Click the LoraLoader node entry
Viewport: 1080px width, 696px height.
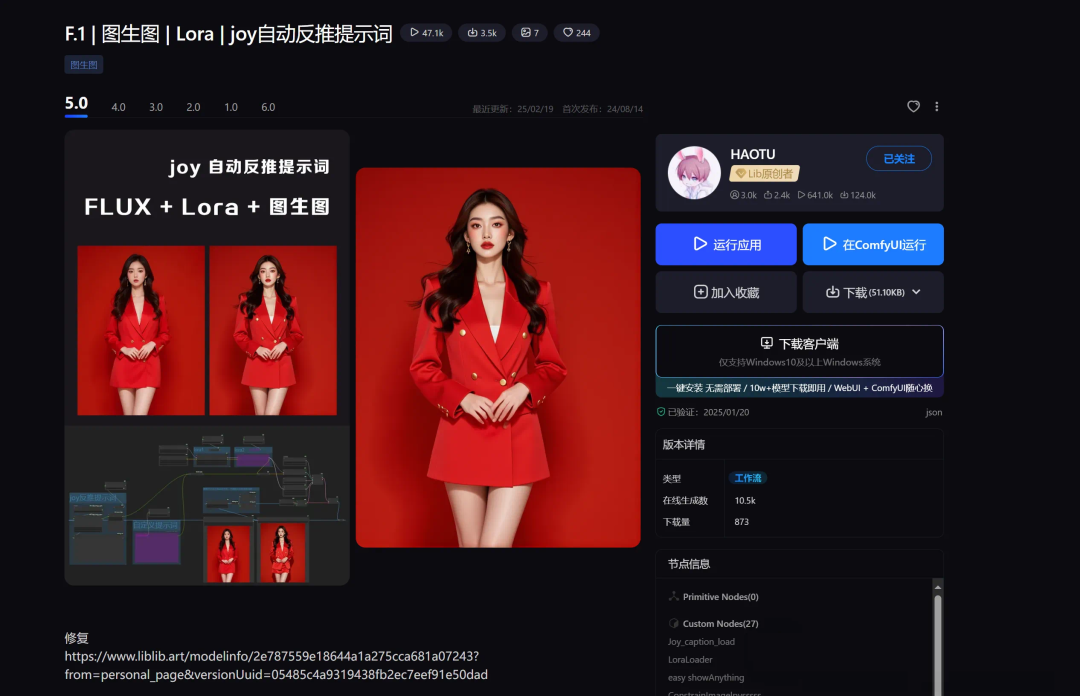coord(690,659)
